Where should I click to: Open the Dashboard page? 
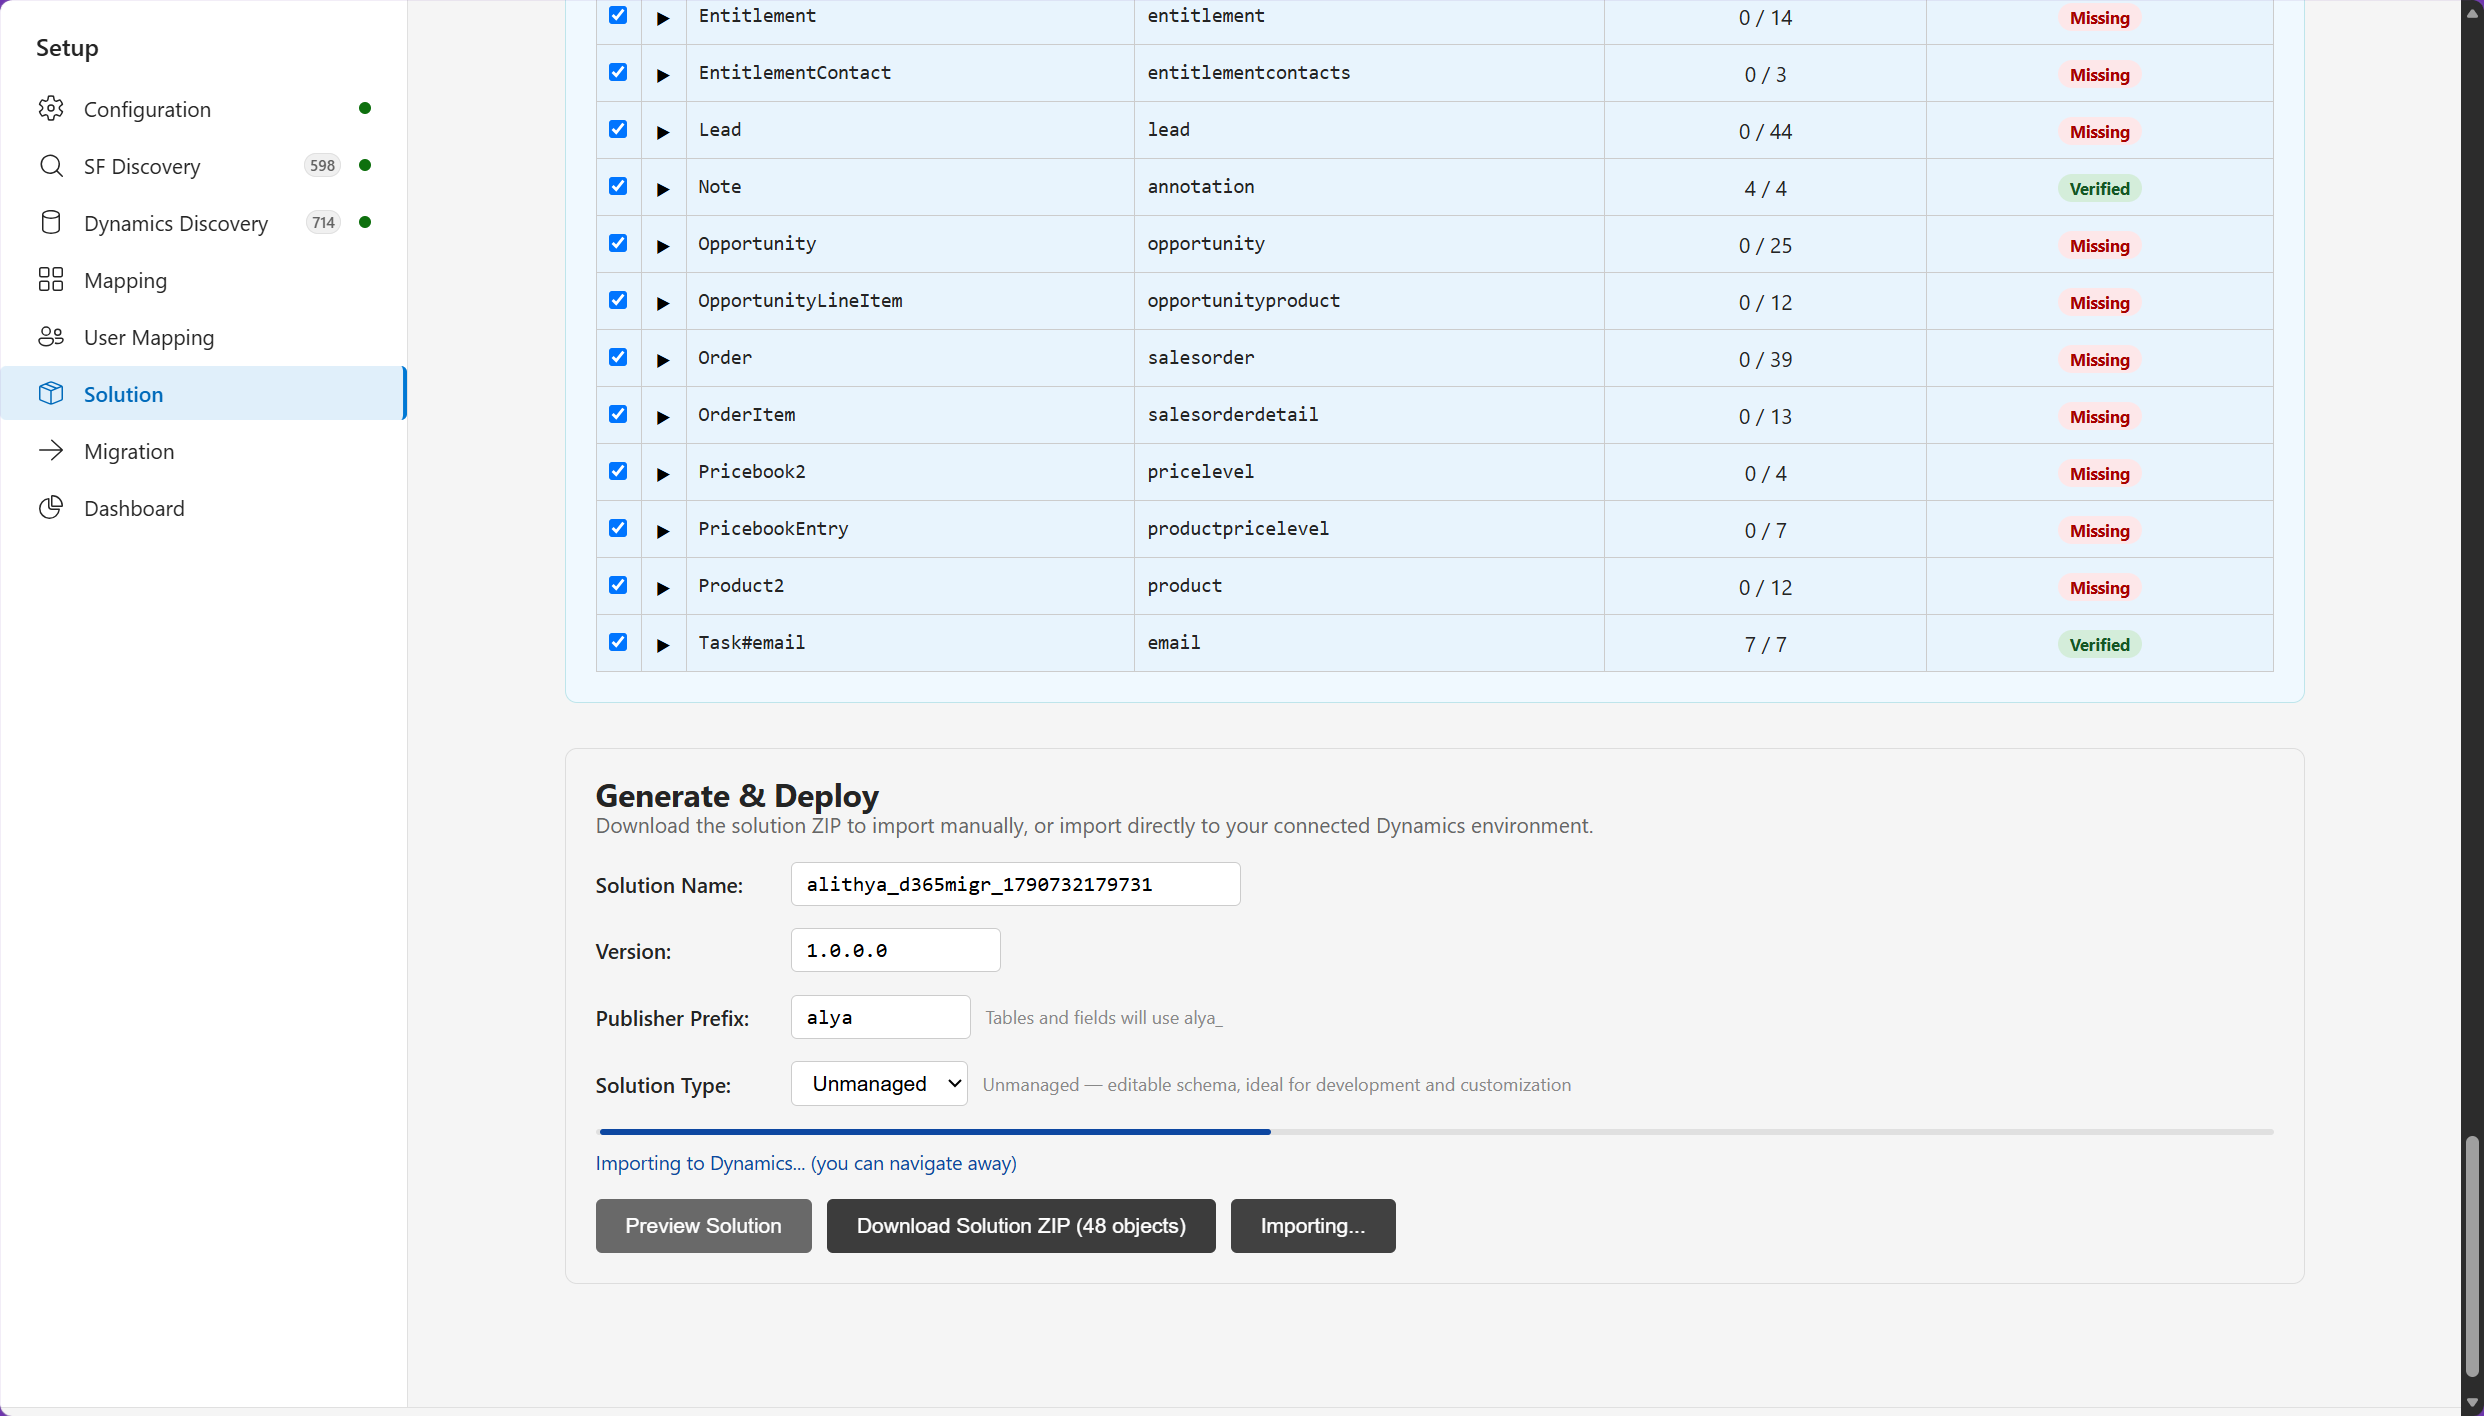tap(204, 508)
